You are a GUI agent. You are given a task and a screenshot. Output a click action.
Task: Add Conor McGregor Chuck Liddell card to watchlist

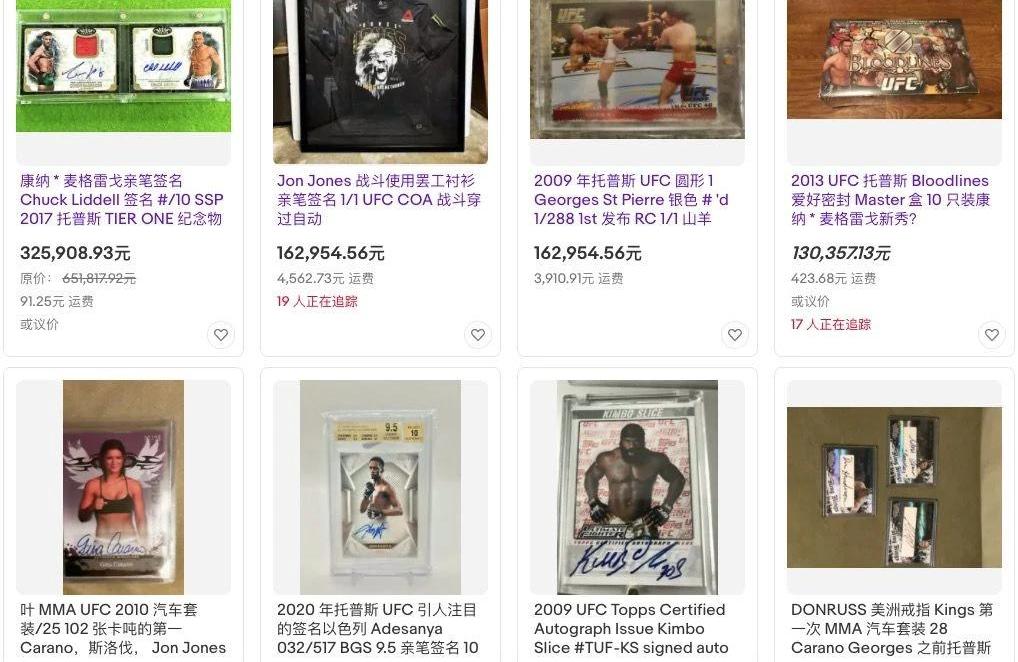click(x=221, y=335)
